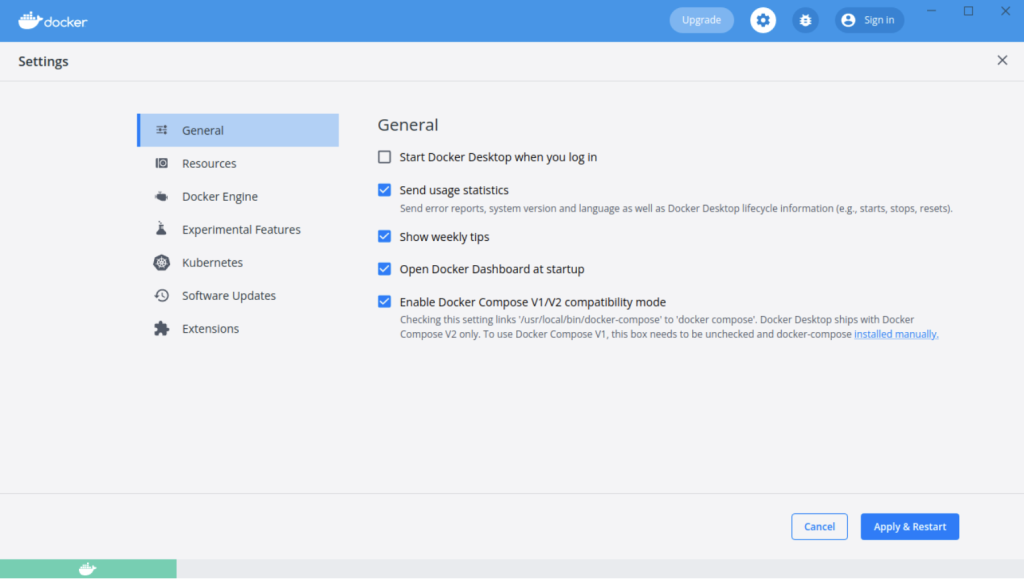Open the troubleshoot bug icon
Screen dimensions: 1024x581
tap(805, 20)
